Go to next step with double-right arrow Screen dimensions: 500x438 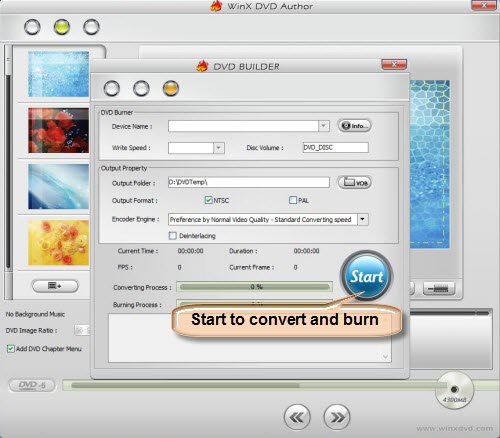coord(337,417)
